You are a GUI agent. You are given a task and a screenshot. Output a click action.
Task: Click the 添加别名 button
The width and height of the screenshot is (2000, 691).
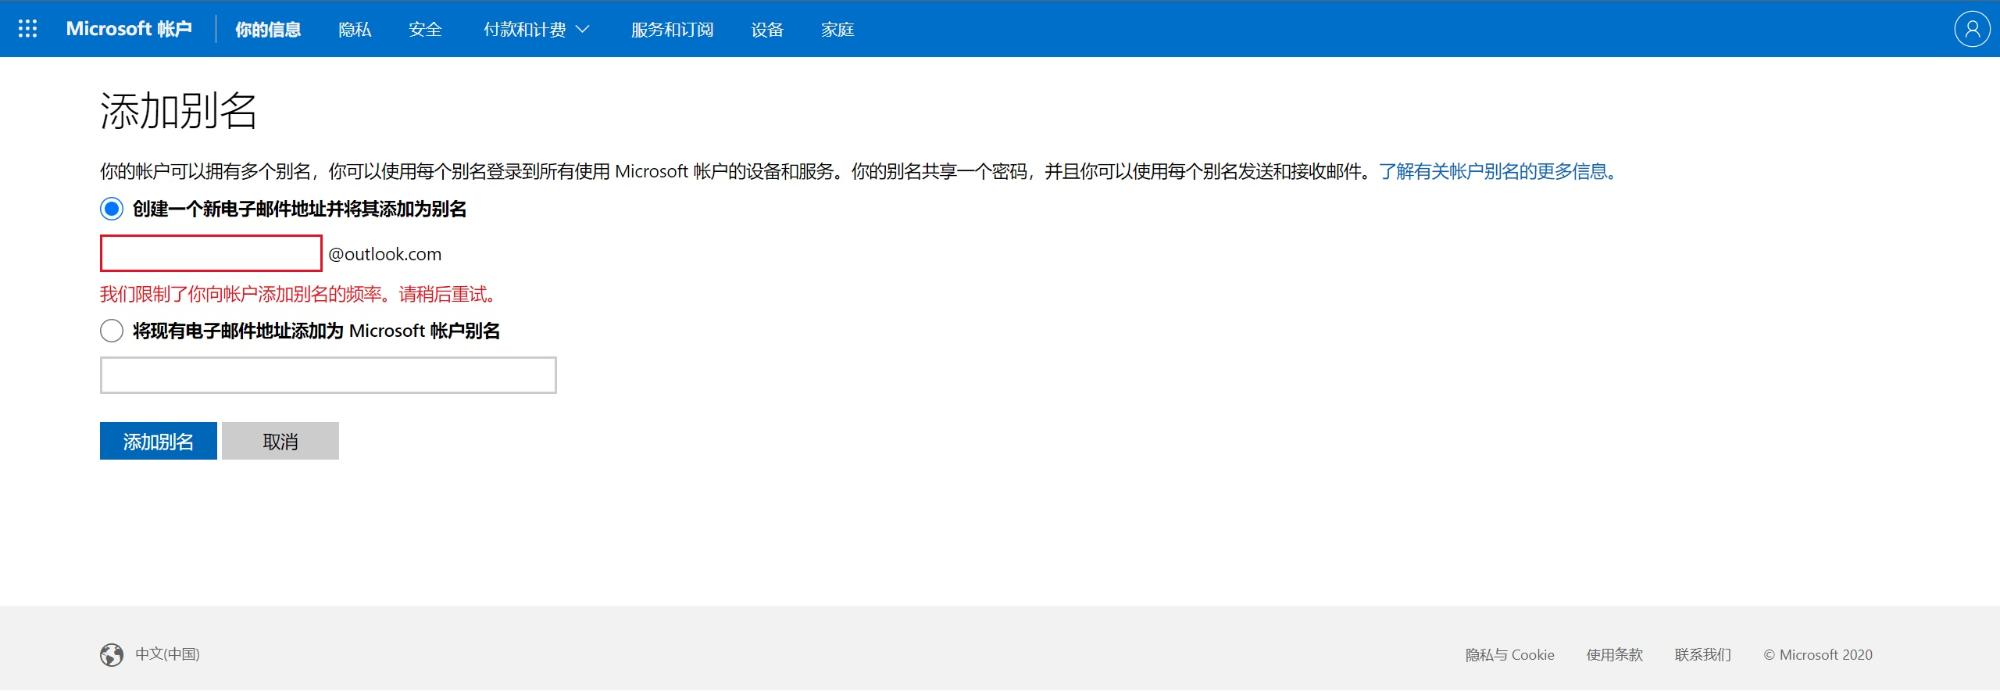pyautogui.click(x=158, y=441)
